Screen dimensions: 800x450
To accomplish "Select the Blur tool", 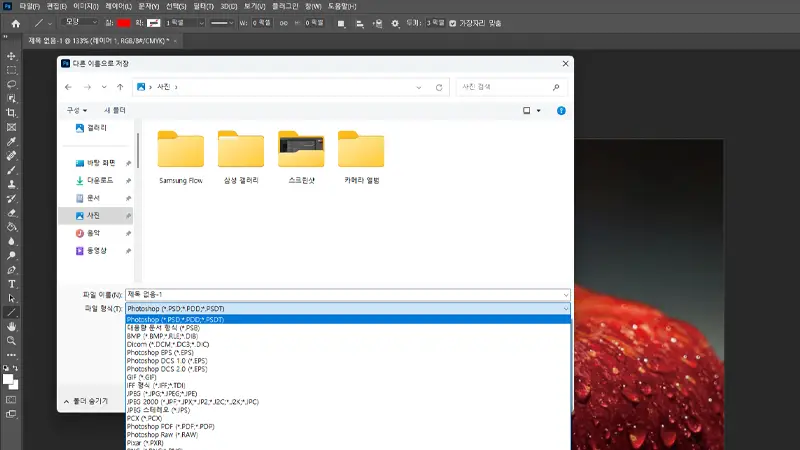I will 11,241.
